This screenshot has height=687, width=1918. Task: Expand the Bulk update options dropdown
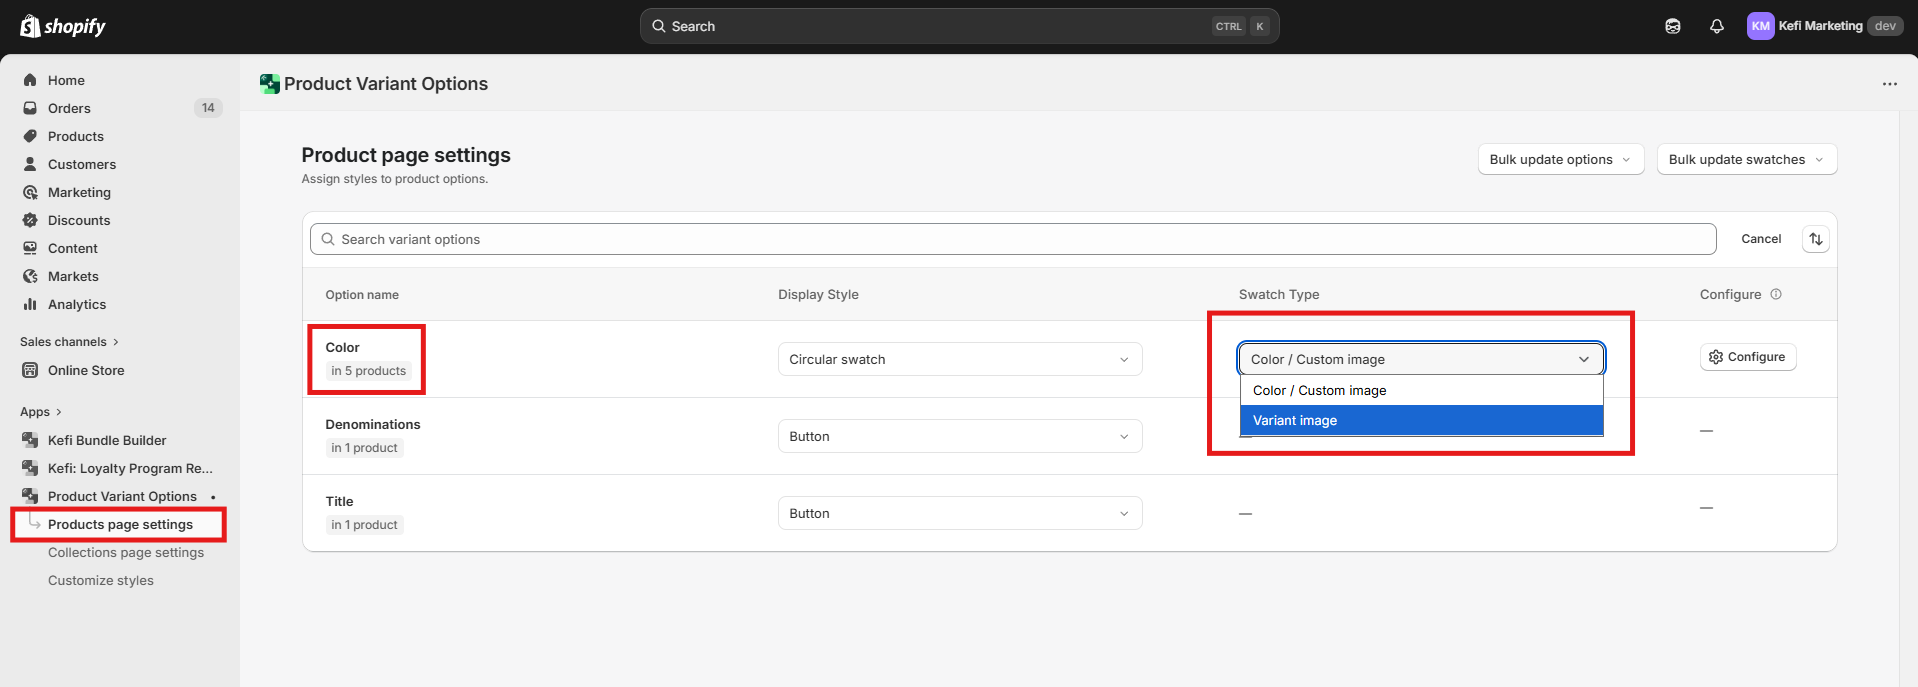1560,159
